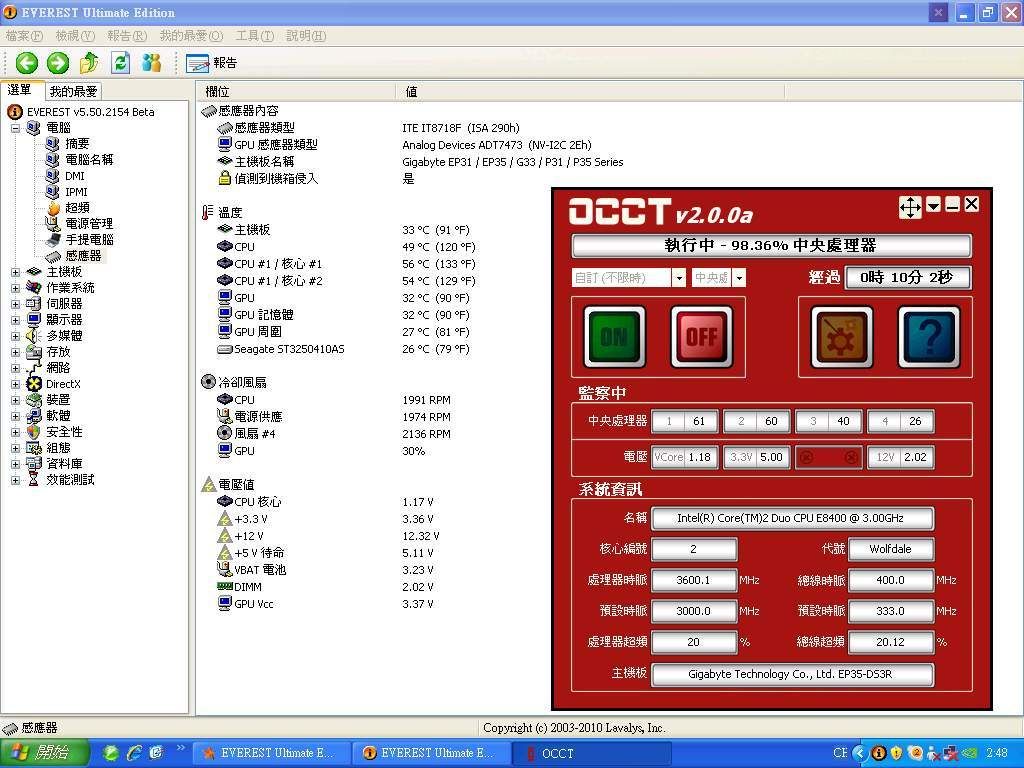
Task: Open the 檢視(V) menu
Action: pos(75,36)
